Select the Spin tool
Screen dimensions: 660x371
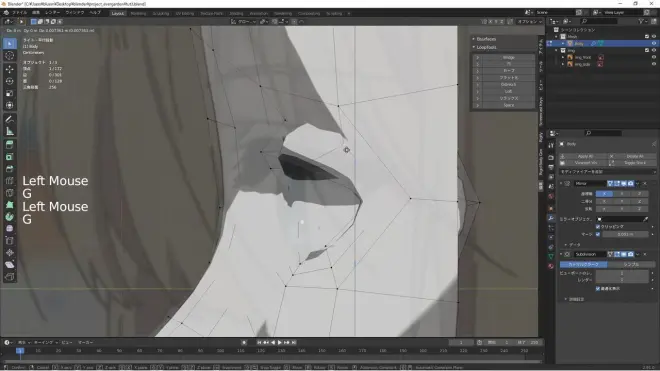(10, 217)
